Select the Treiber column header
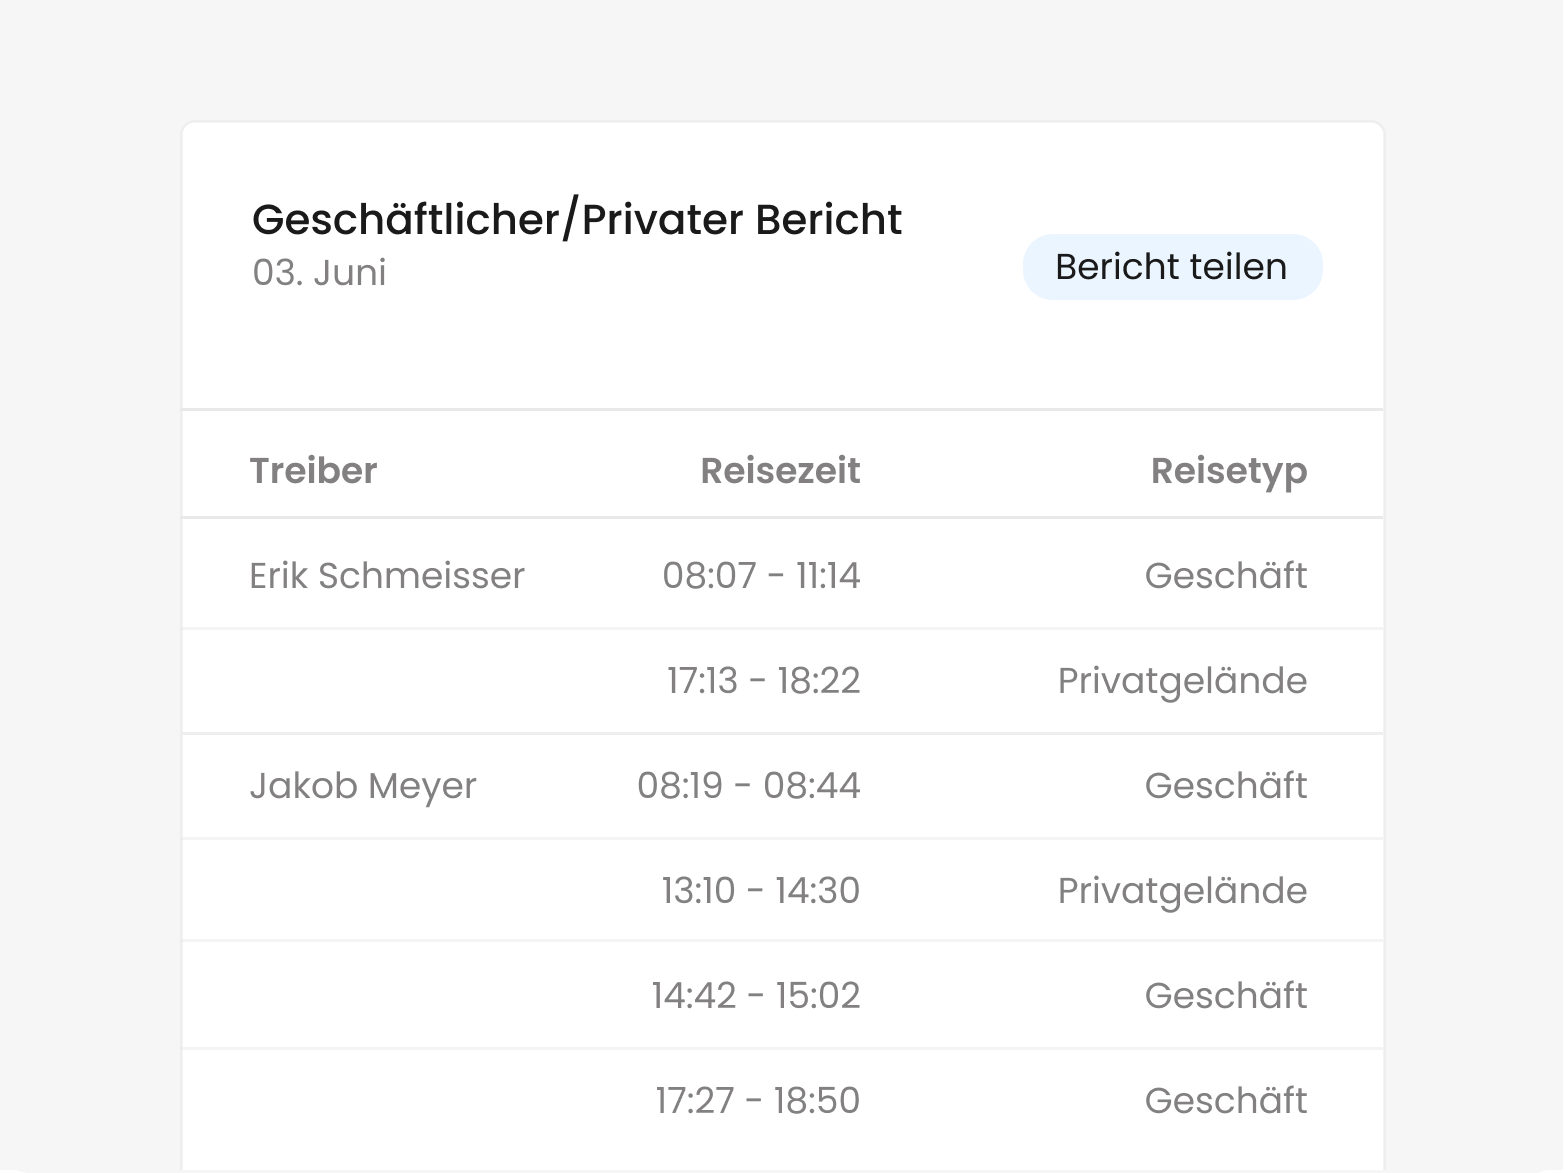Viewport: 1566px width, 1173px height. point(313,471)
